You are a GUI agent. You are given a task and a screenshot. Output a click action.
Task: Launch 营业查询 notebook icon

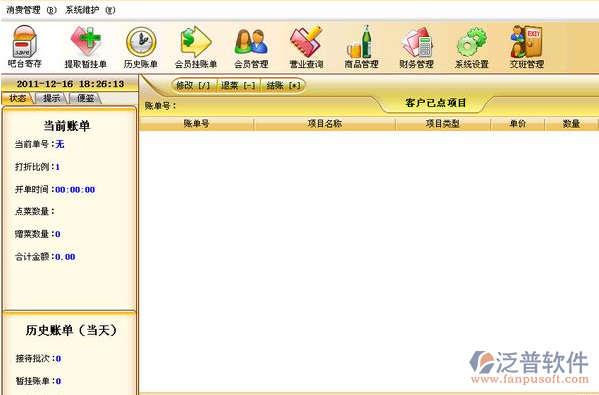(x=306, y=41)
